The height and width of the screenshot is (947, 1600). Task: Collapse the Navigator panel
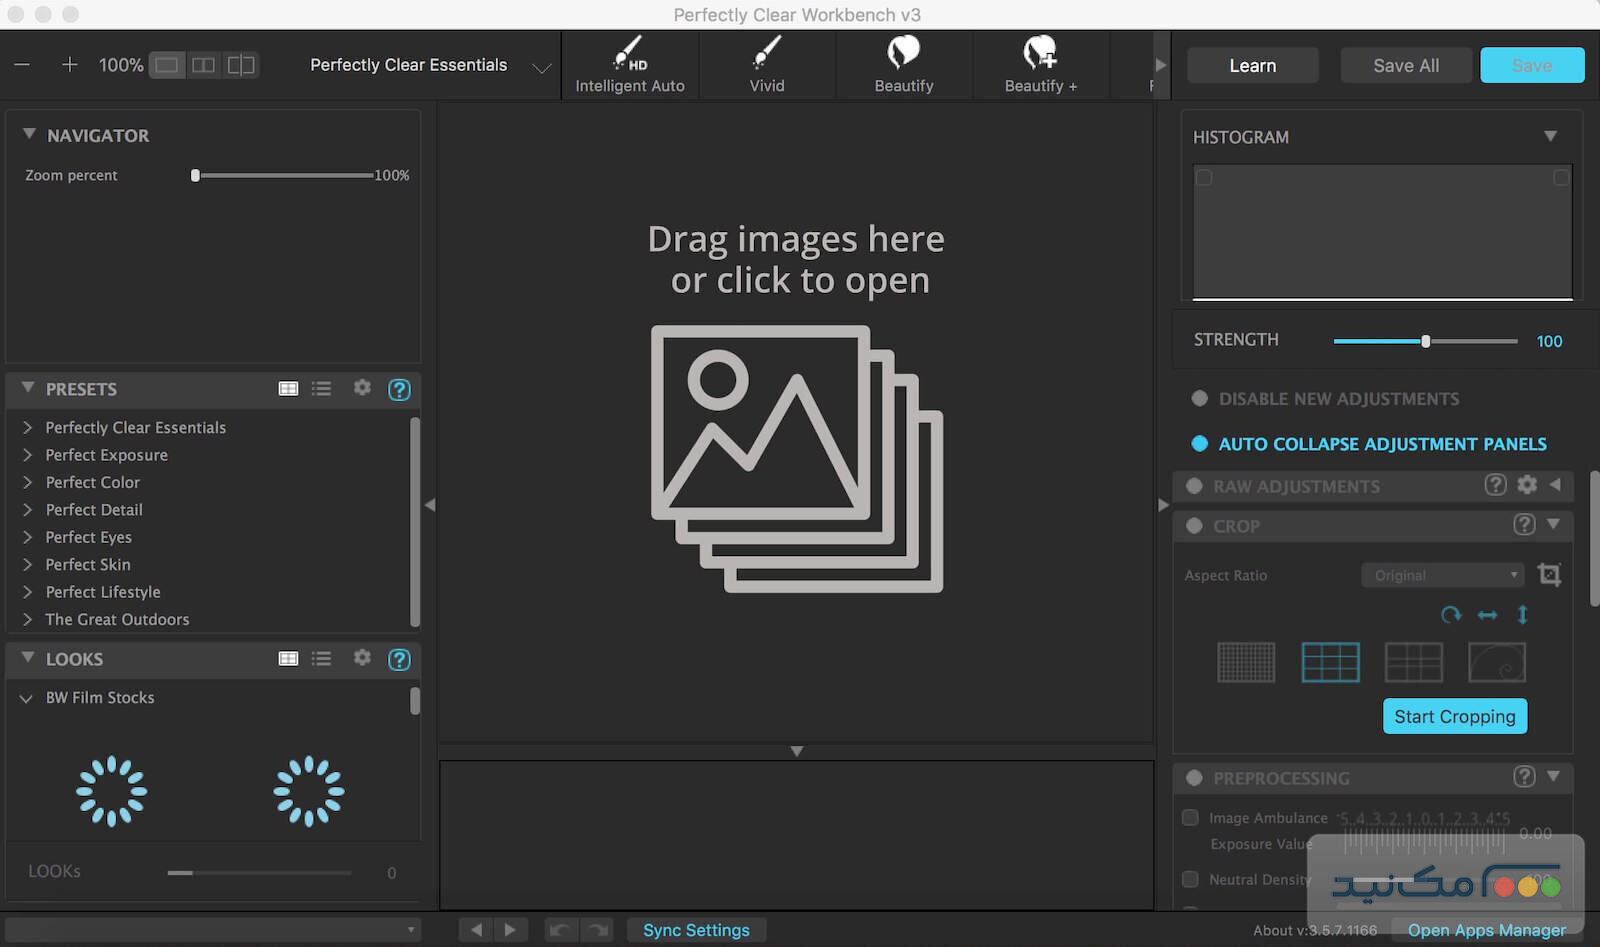pos(29,135)
